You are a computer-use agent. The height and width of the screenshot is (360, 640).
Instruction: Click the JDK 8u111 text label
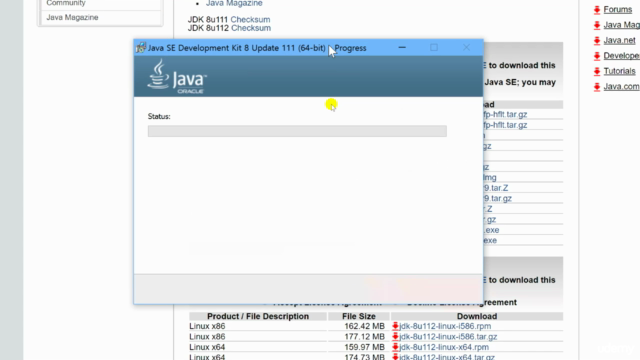click(x=208, y=19)
